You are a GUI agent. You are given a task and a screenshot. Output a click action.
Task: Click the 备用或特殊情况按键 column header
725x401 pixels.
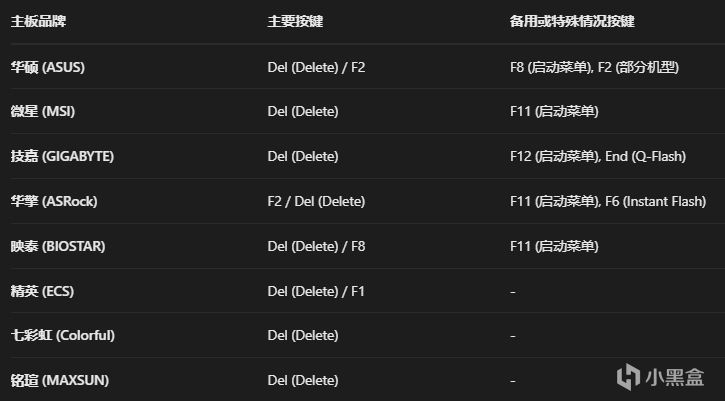coord(572,21)
